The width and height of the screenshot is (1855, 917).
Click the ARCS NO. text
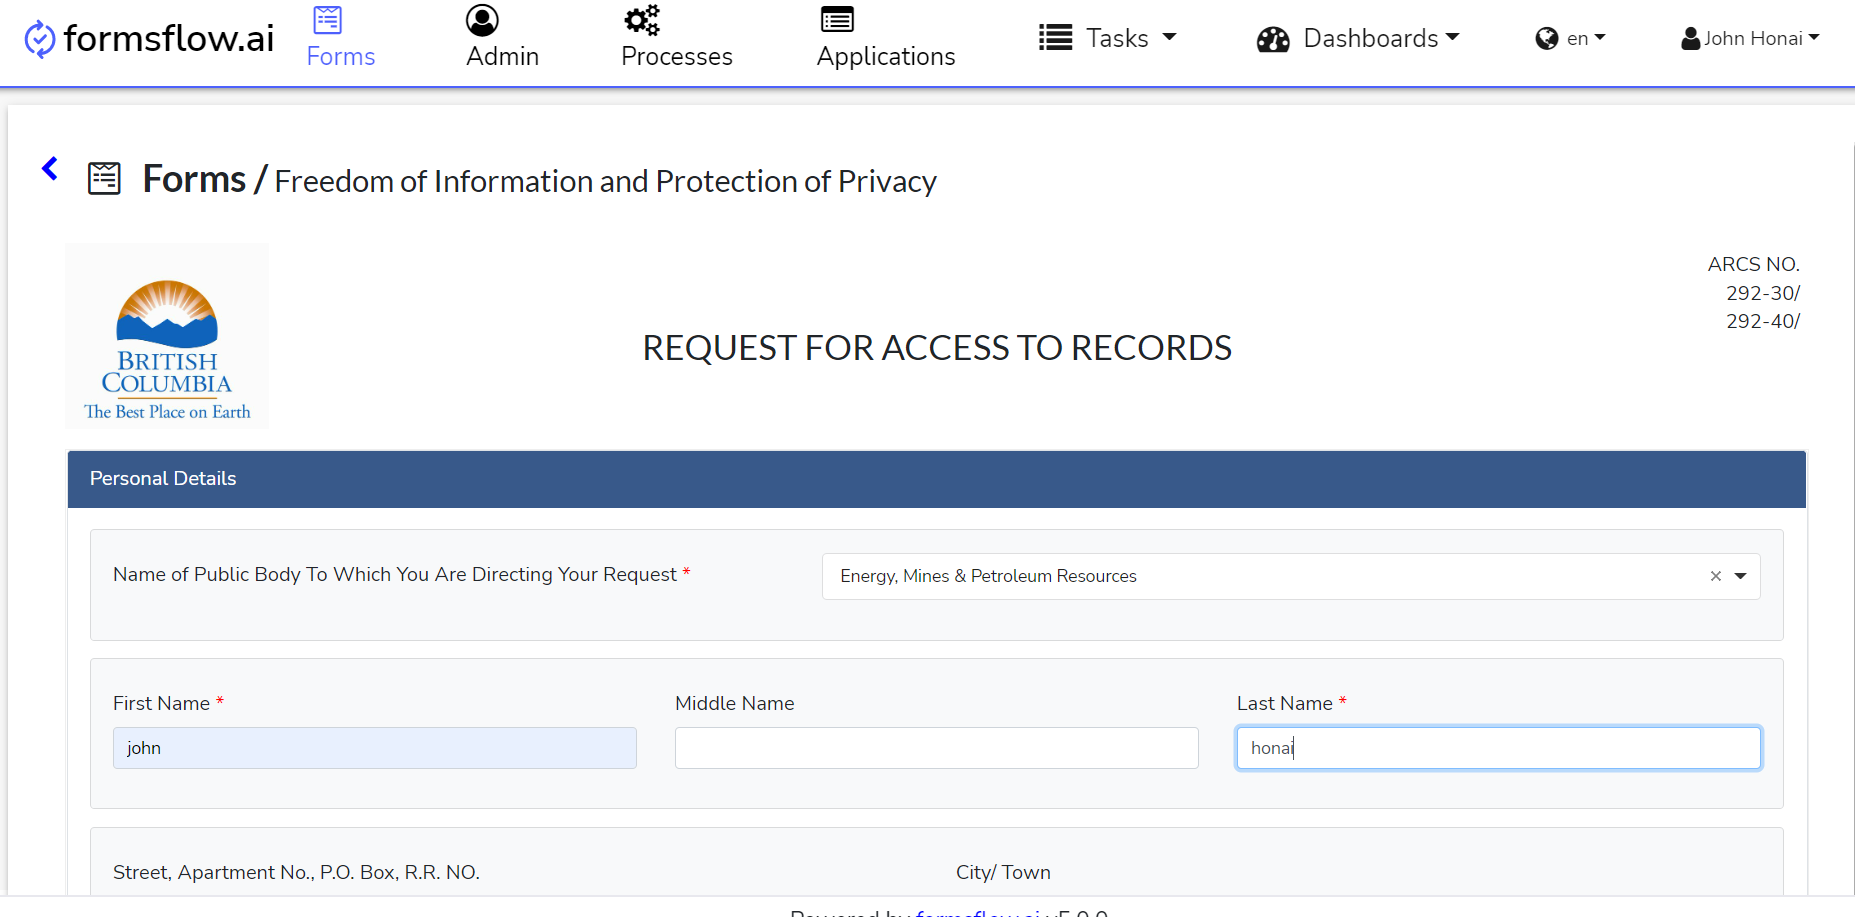tap(1754, 264)
